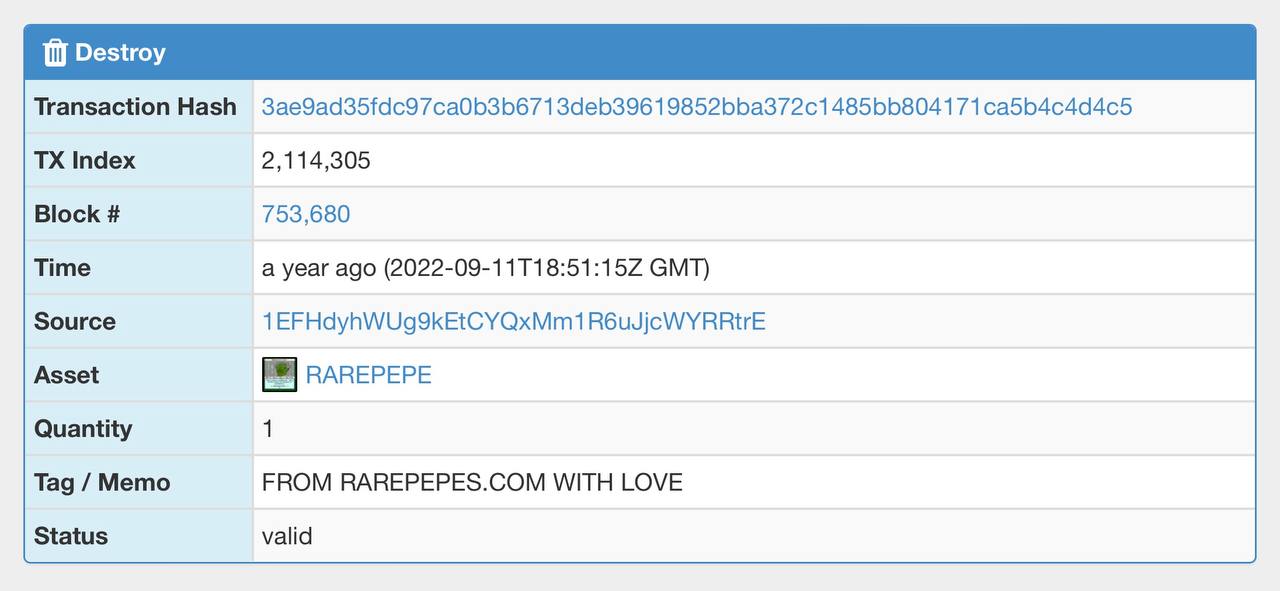Image resolution: width=1280 pixels, height=591 pixels.
Task: Click the memo text FROM RAREPEPES.COM WITH LOVE
Action: (472, 483)
